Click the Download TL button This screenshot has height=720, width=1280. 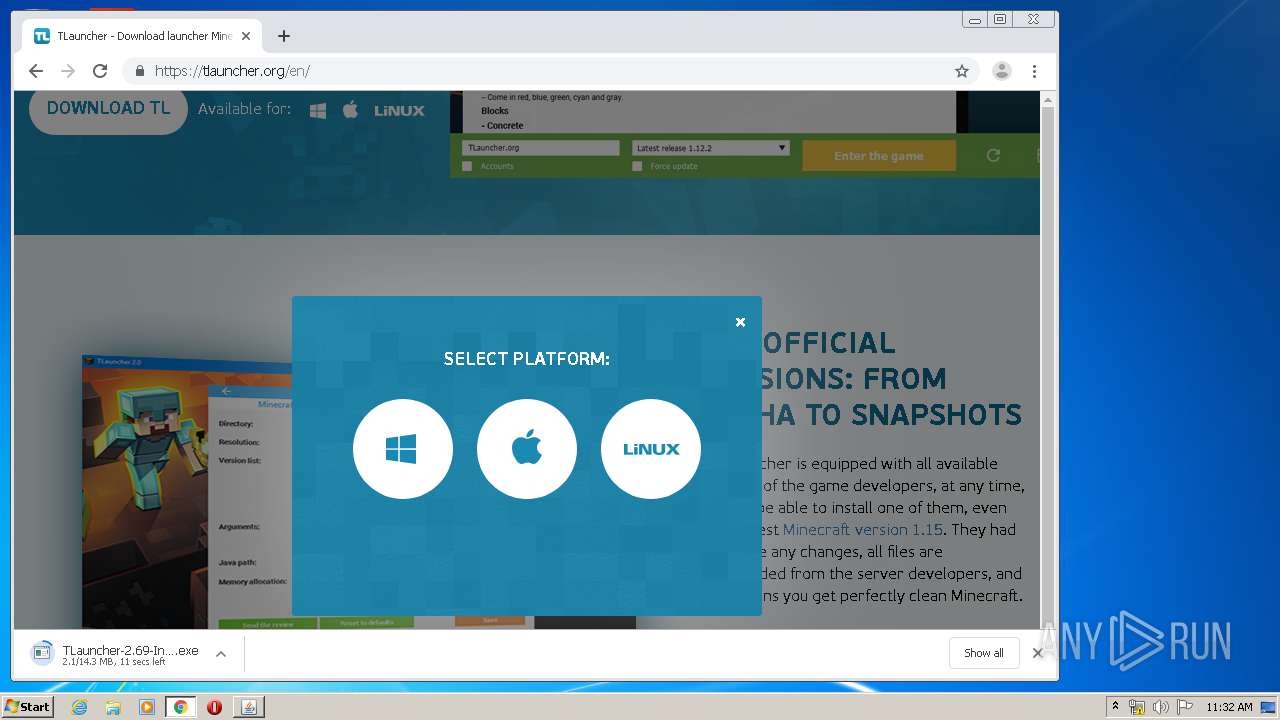coord(108,109)
